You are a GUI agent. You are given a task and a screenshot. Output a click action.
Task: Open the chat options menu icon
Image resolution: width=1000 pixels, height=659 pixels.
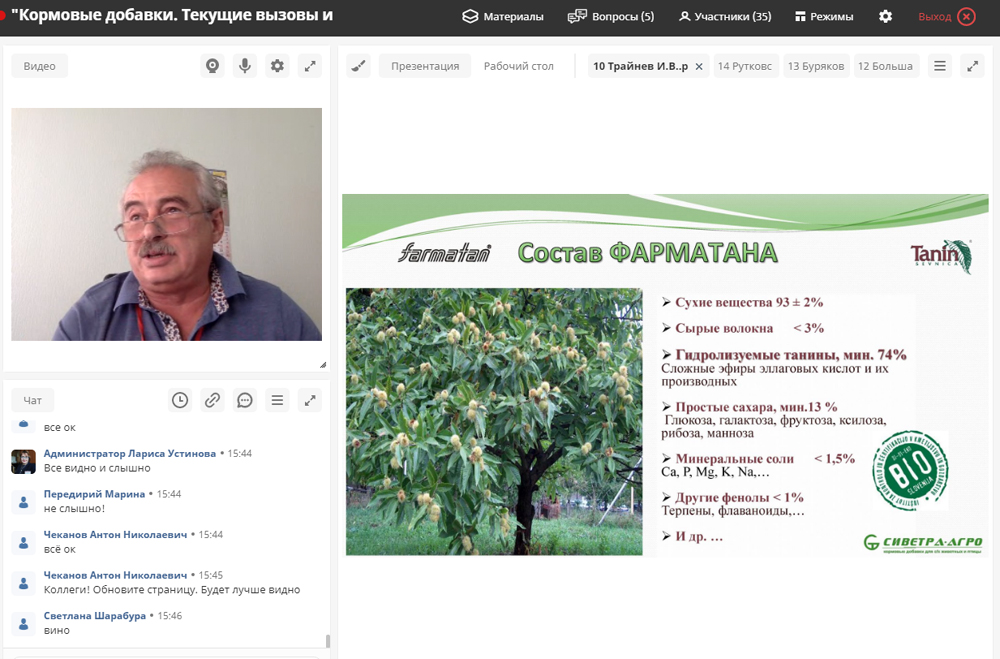(277, 400)
